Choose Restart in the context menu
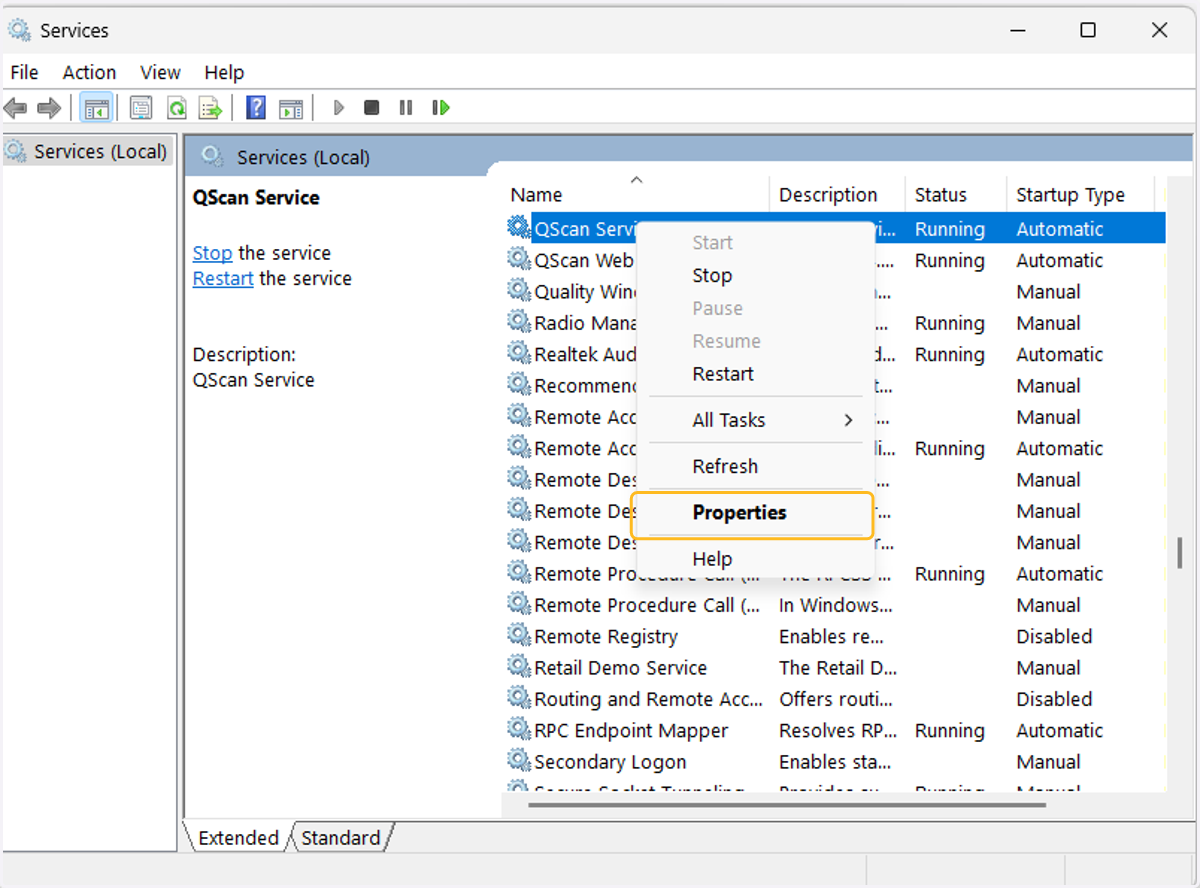This screenshot has height=888, width=1200. pos(756,374)
